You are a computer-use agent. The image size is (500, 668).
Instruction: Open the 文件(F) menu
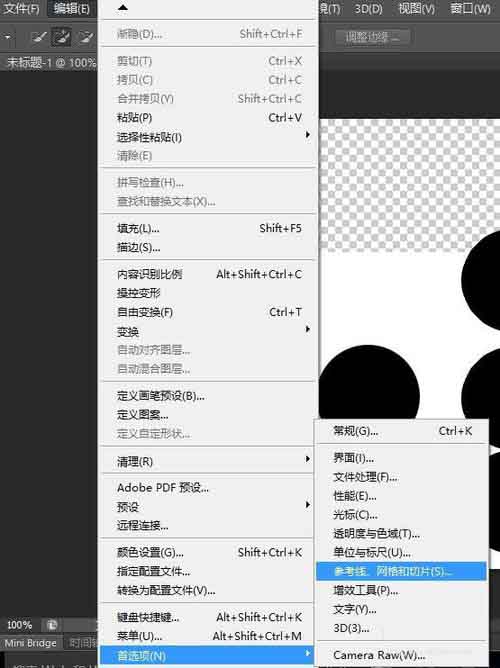21,9
